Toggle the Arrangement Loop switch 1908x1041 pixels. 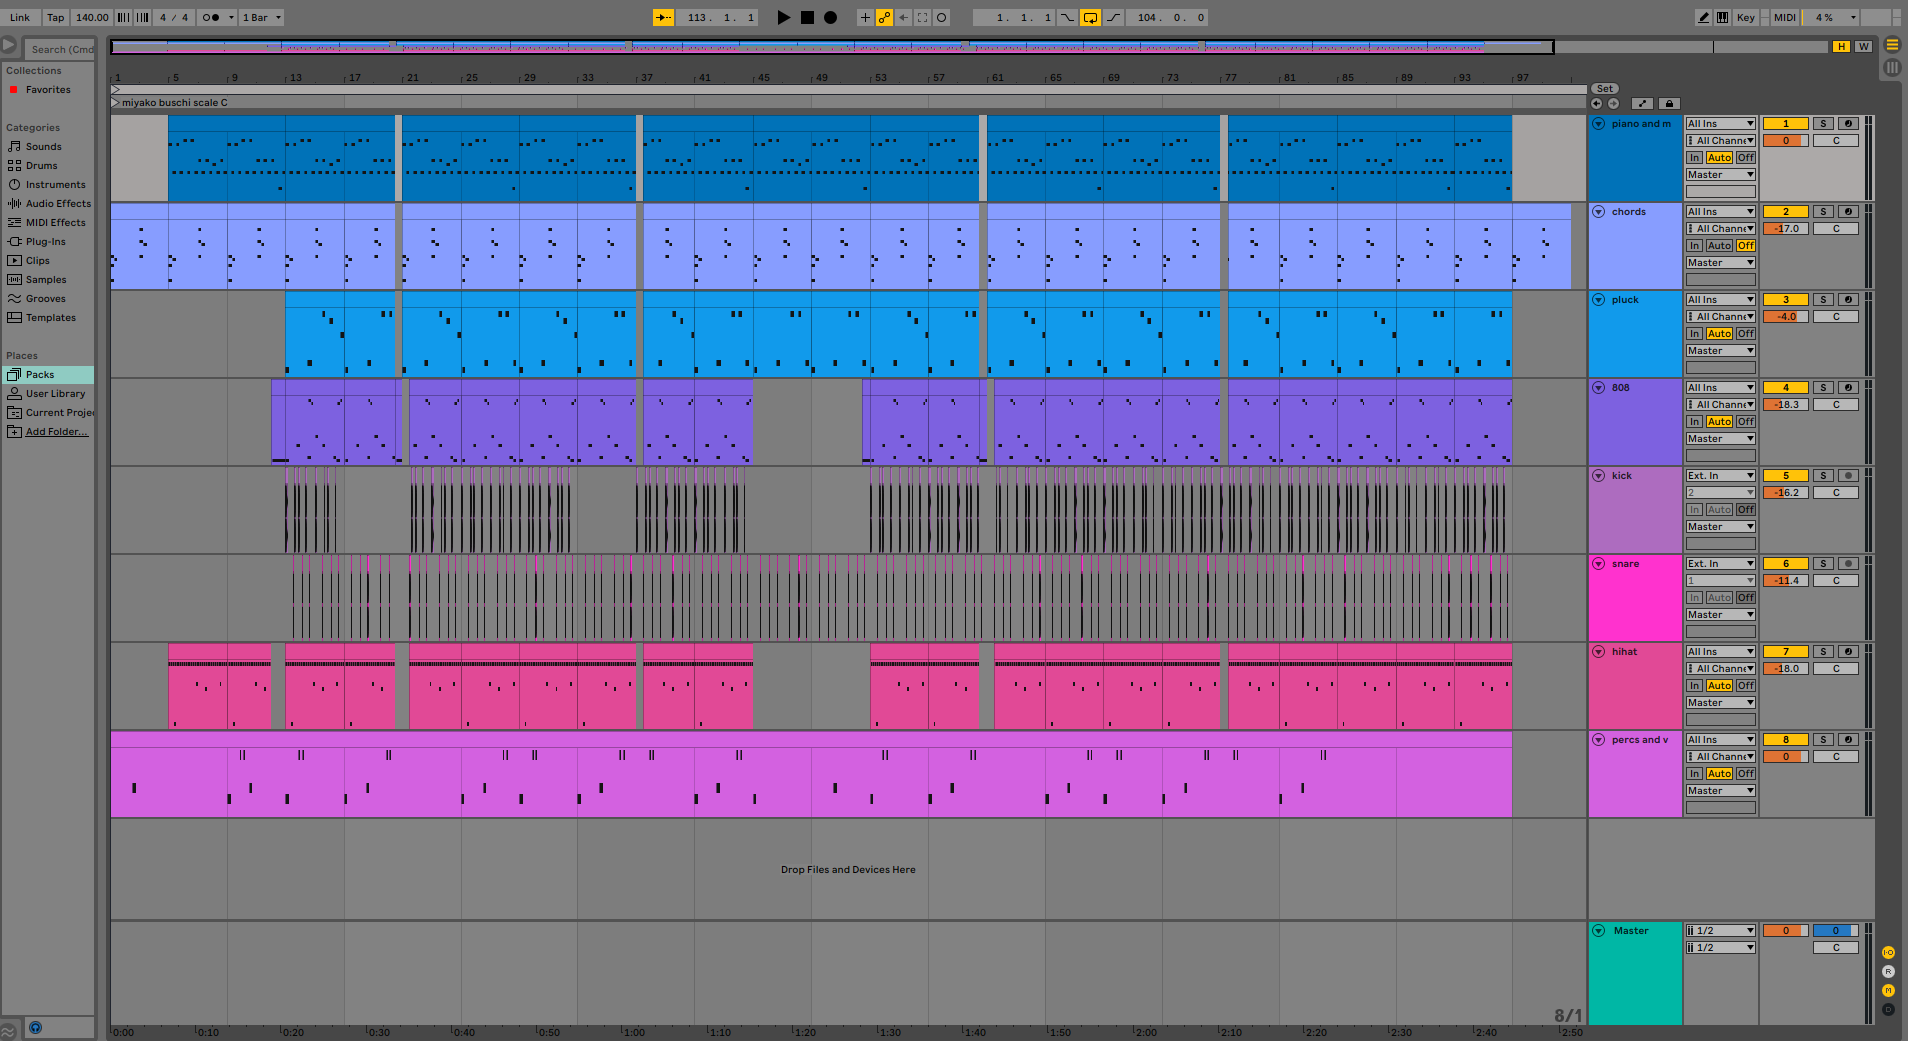click(x=1090, y=17)
